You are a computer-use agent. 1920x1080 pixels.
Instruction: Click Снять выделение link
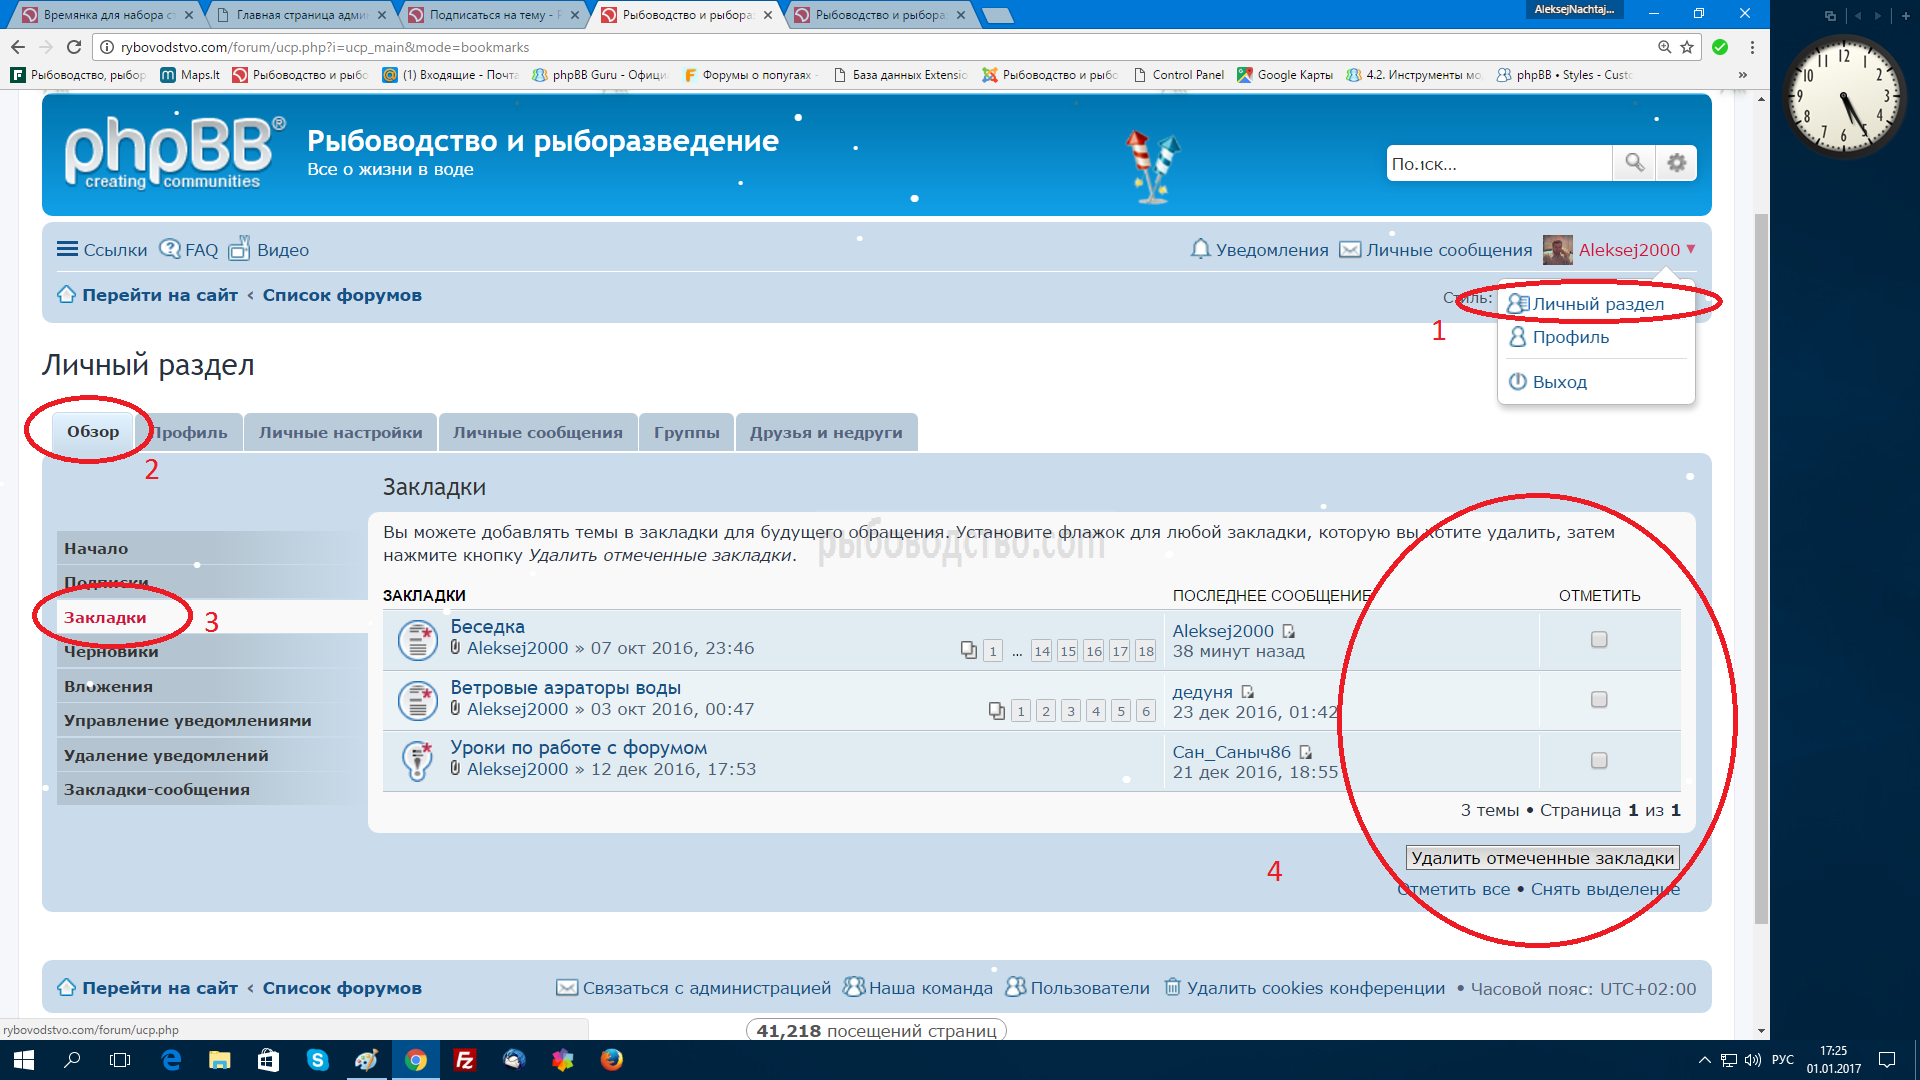[1605, 889]
